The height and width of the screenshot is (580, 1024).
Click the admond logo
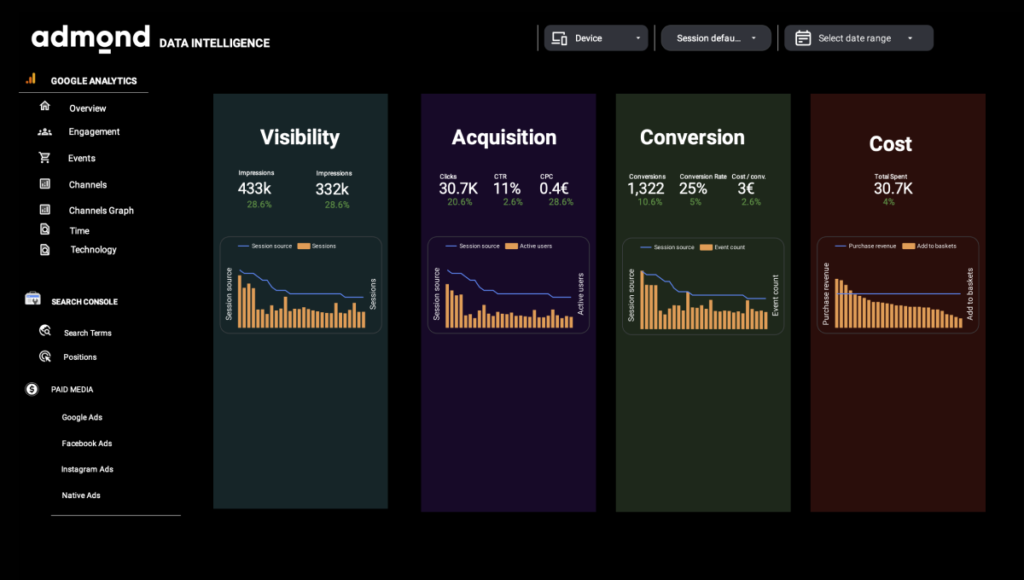pyautogui.click(x=90, y=39)
